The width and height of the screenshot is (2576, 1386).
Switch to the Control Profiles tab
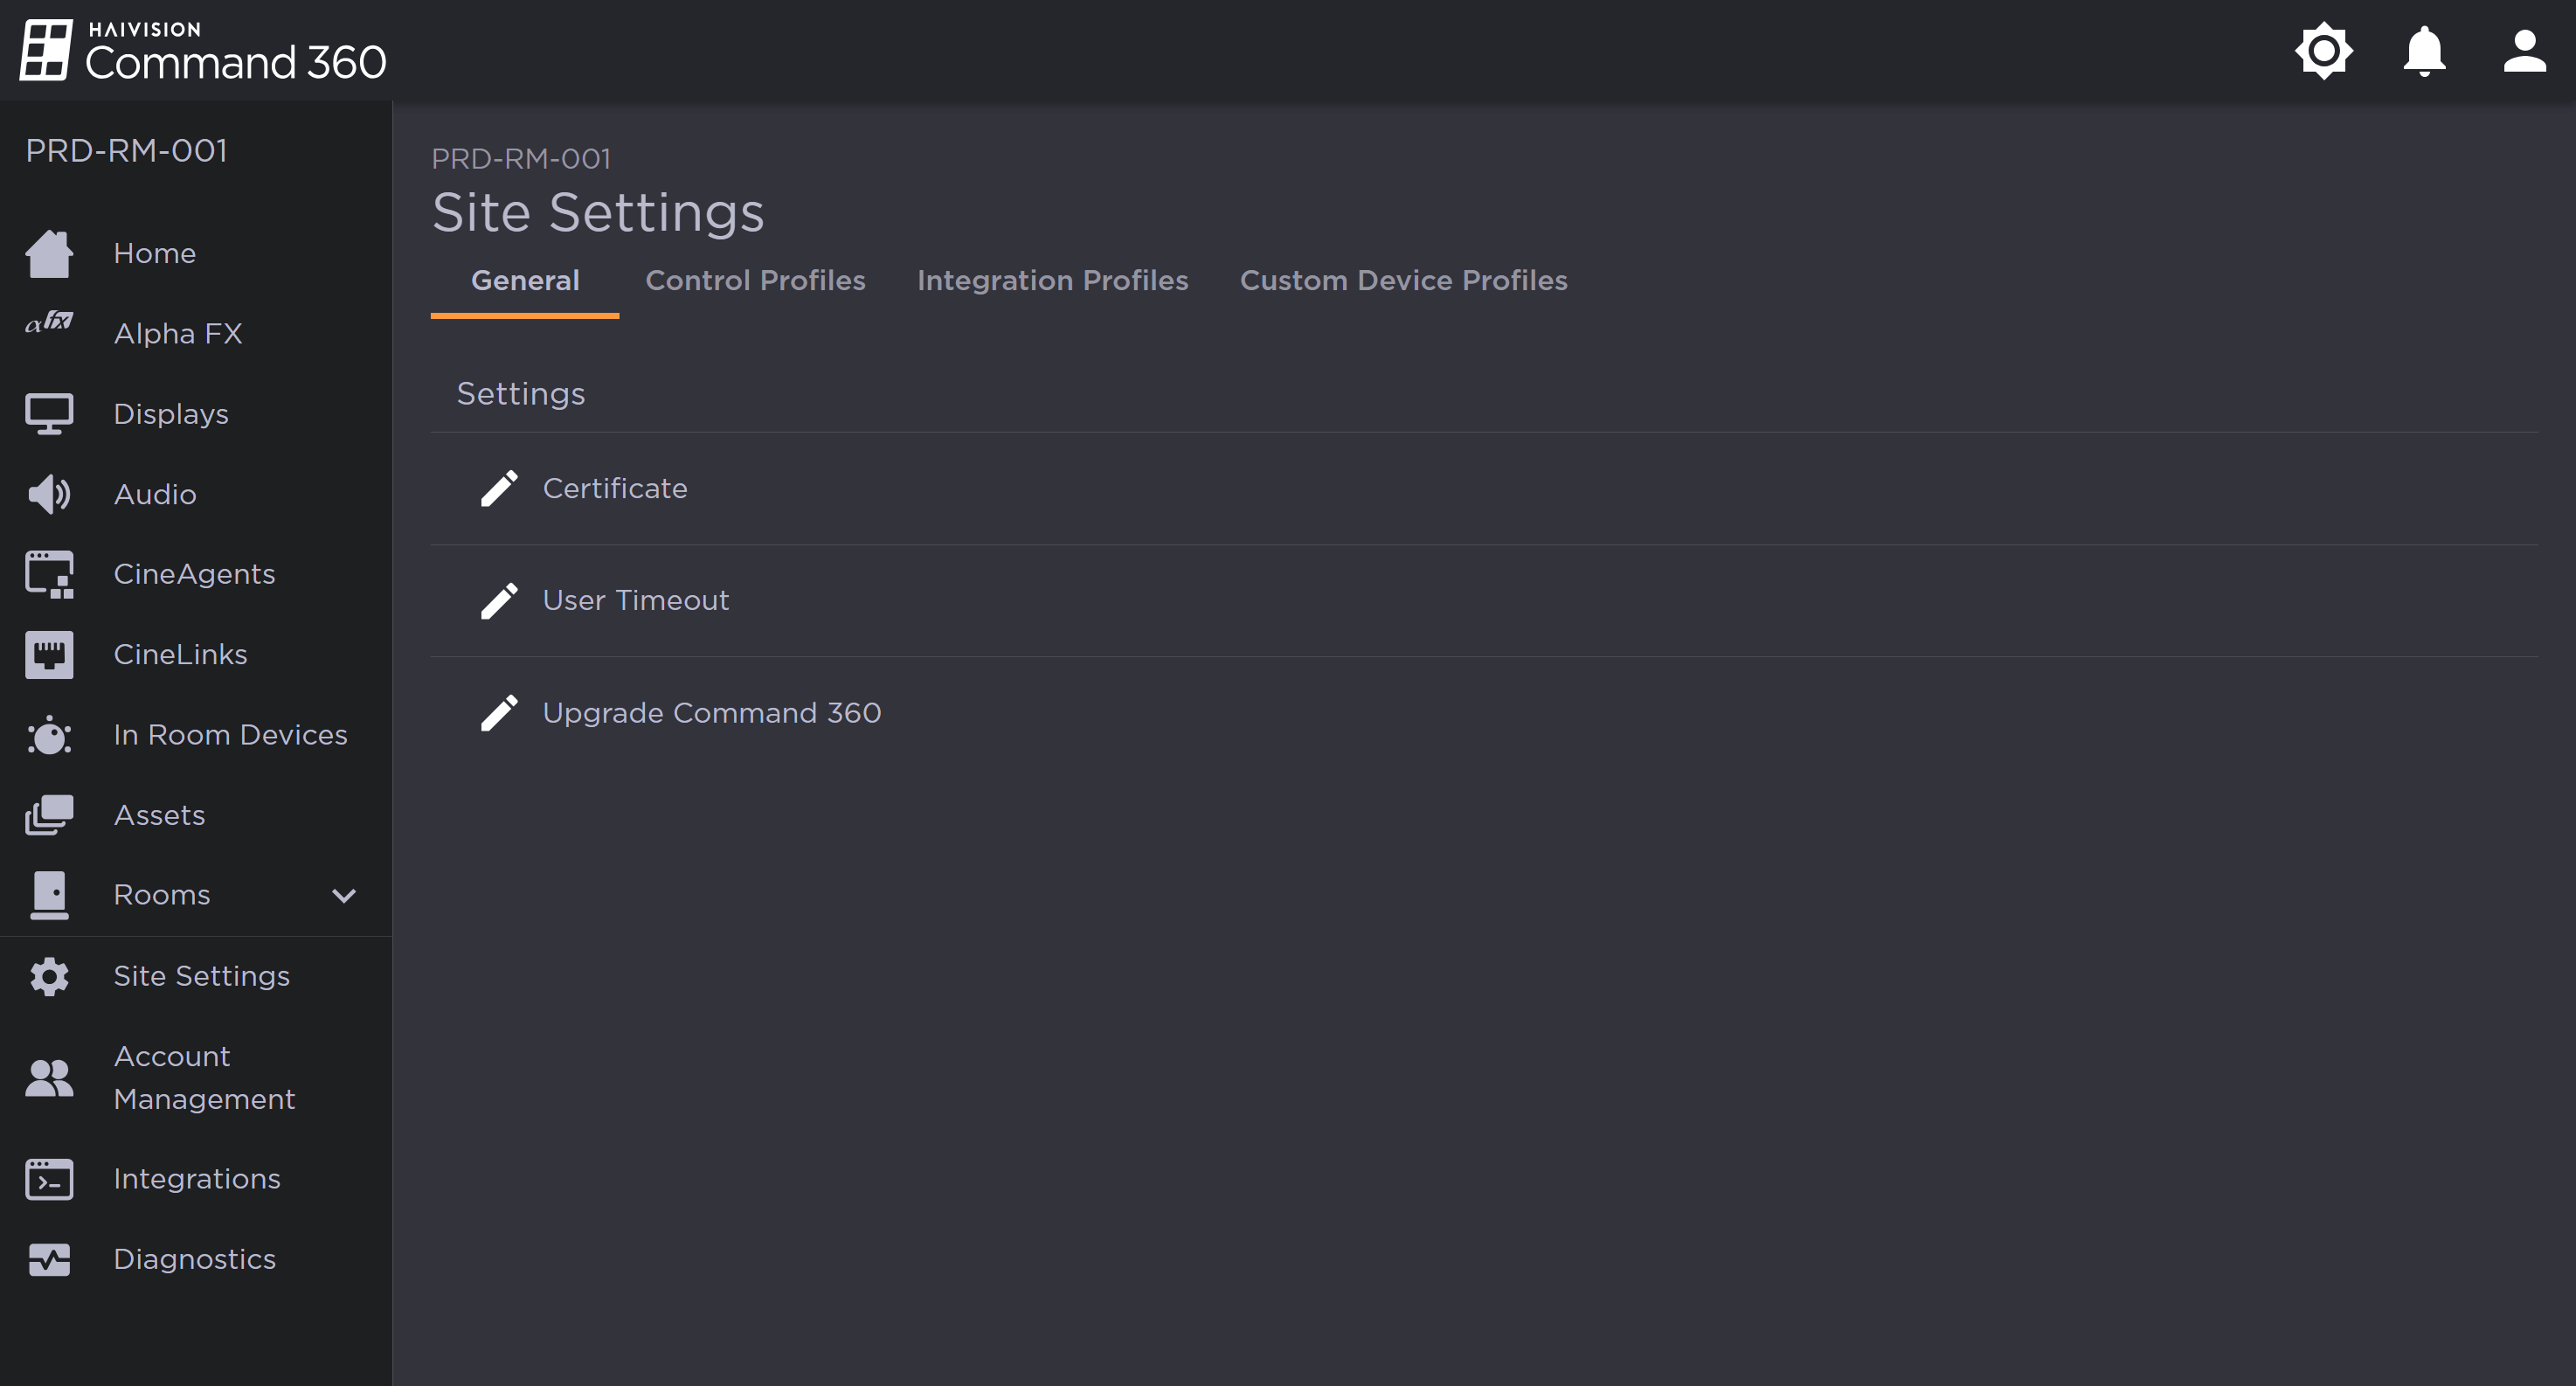tap(756, 281)
